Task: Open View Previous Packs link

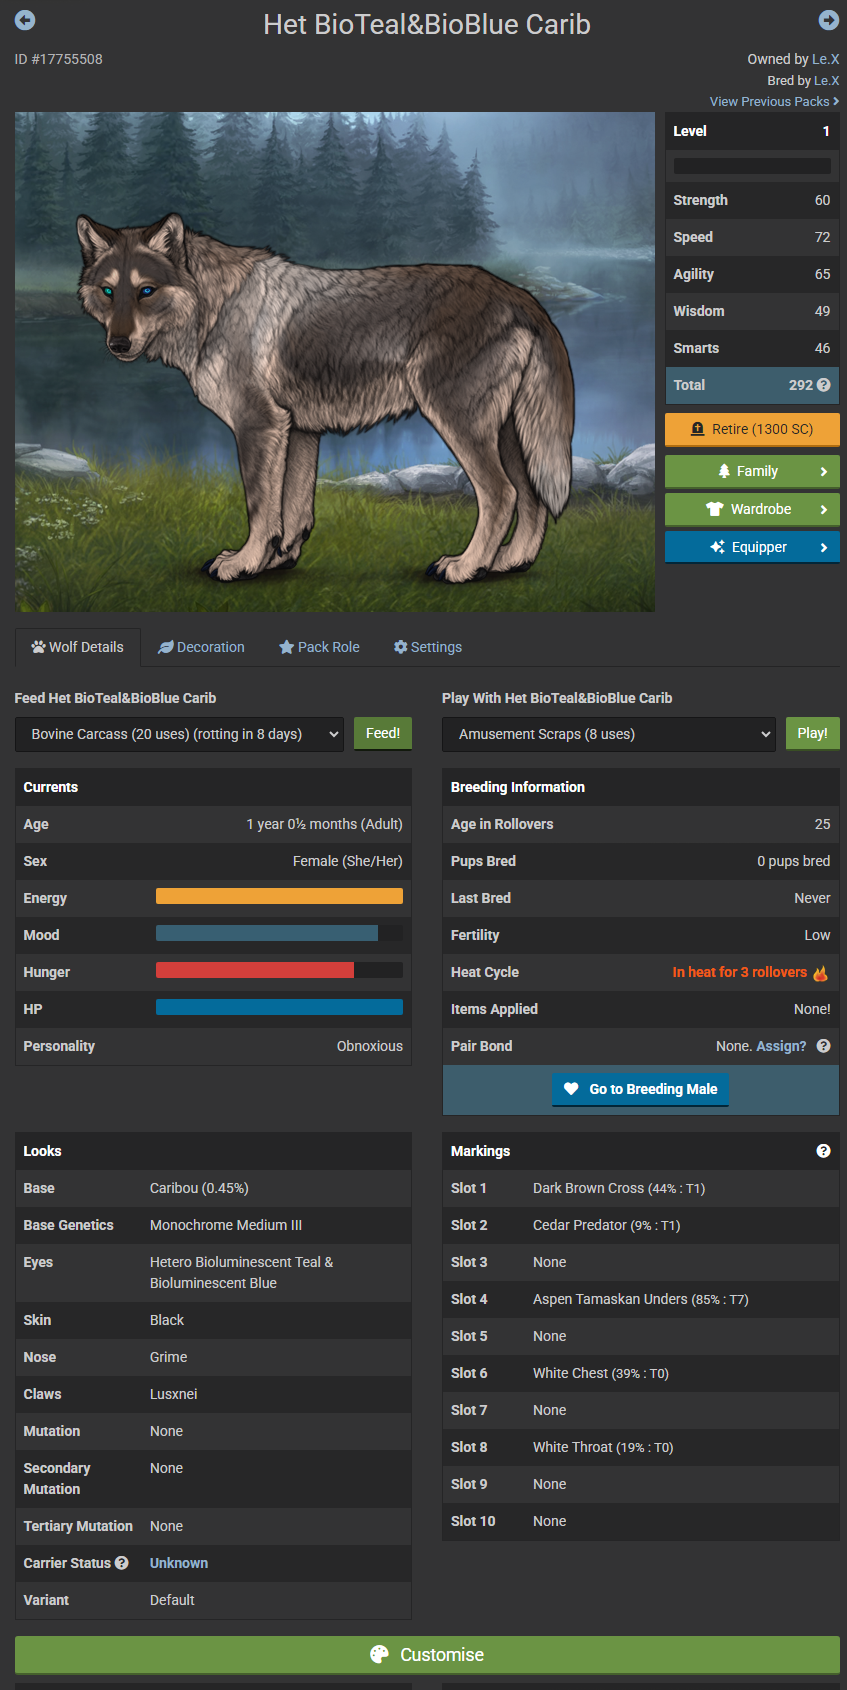Action: click(x=774, y=101)
